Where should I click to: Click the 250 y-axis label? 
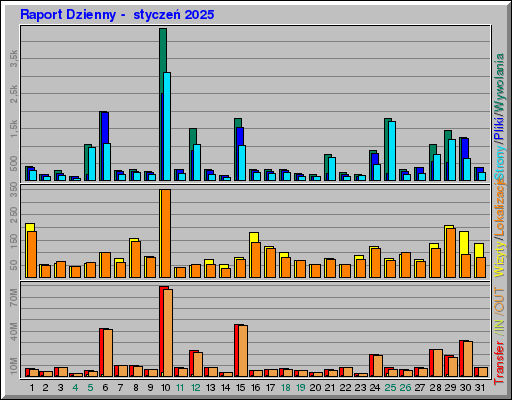point(14,215)
